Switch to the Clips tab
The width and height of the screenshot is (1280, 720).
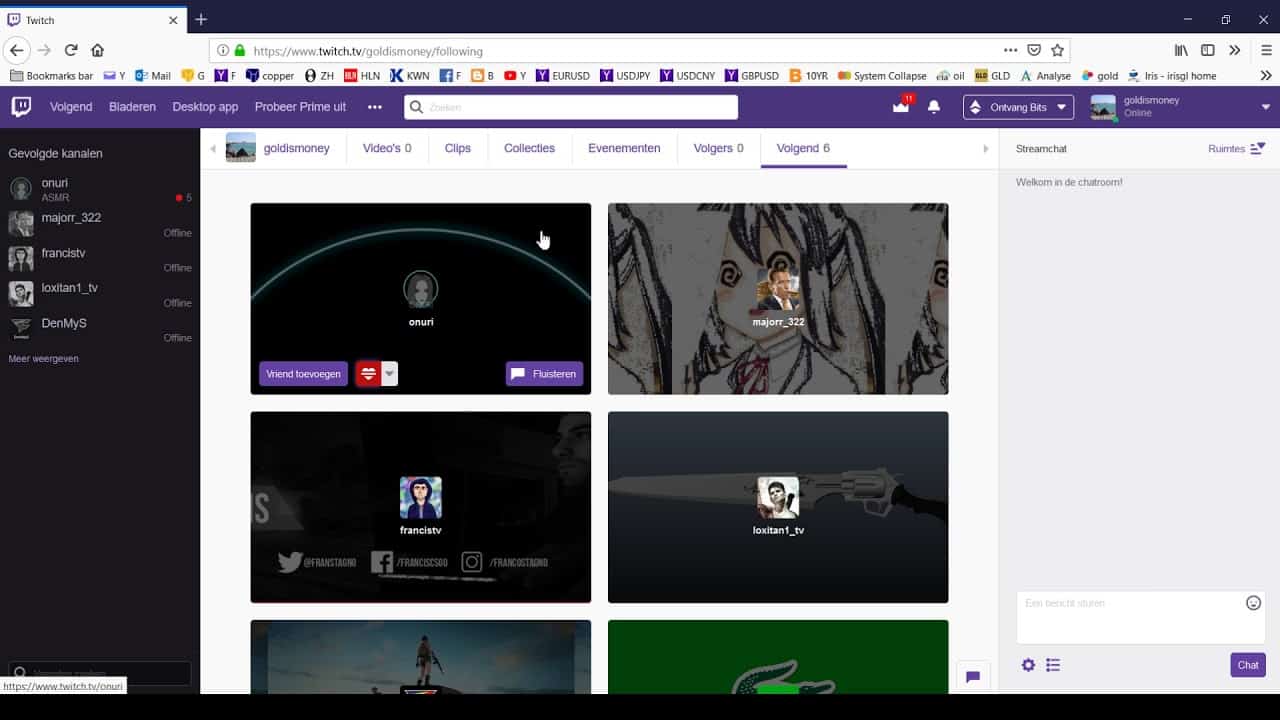click(458, 148)
